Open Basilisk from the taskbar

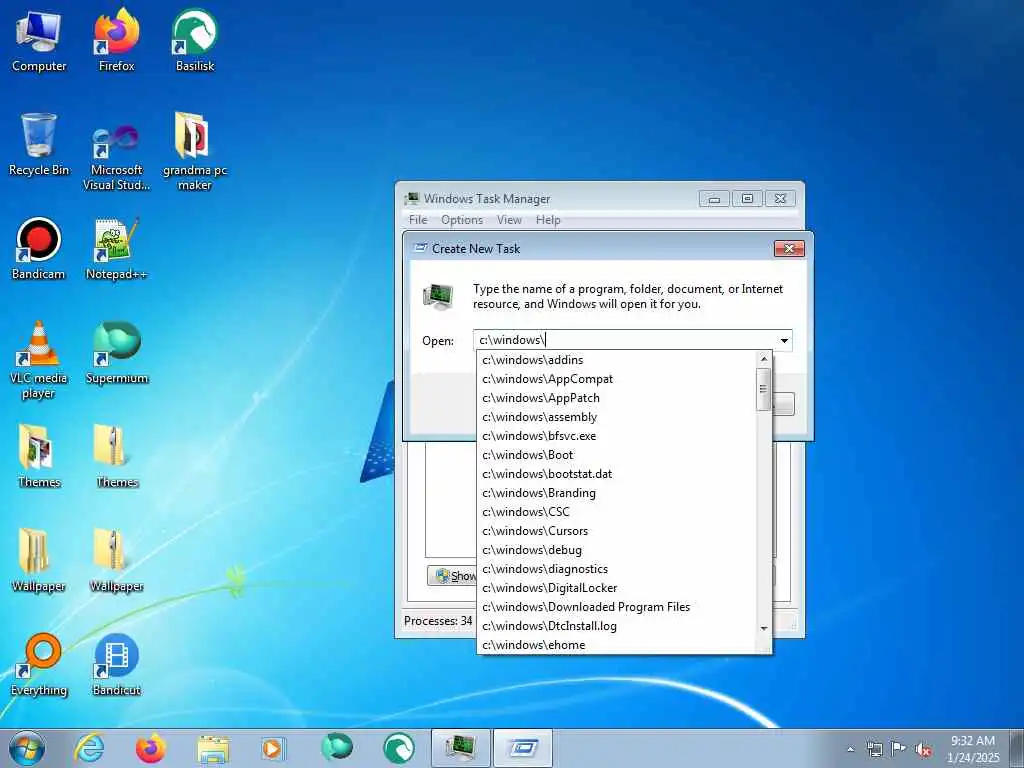398,748
